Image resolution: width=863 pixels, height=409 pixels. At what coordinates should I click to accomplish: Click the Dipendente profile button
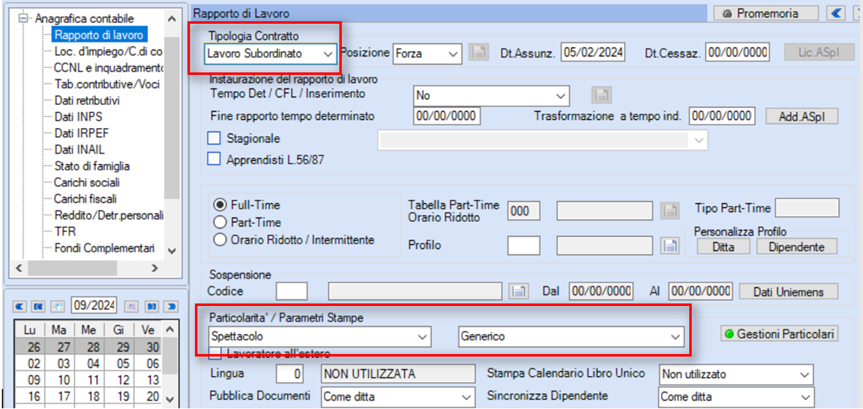coord(797,247)
